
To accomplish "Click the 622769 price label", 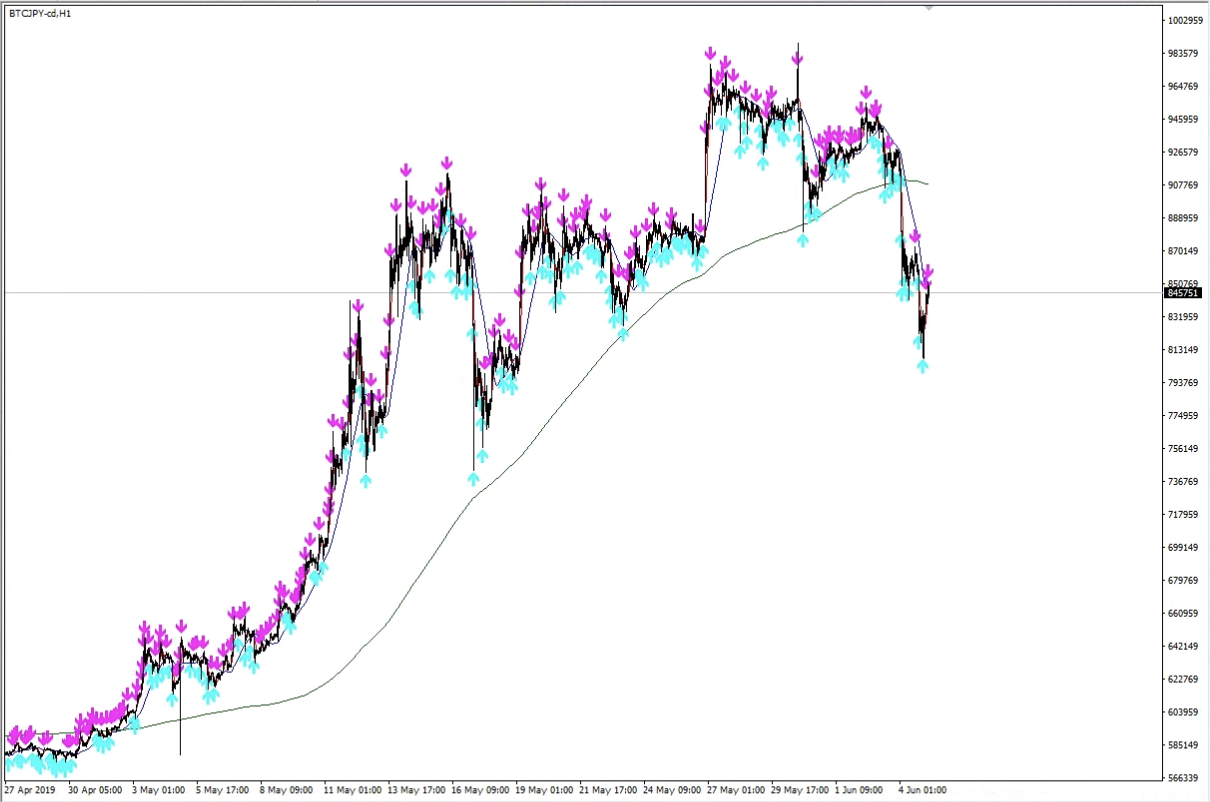I will tap(1184, 681).
